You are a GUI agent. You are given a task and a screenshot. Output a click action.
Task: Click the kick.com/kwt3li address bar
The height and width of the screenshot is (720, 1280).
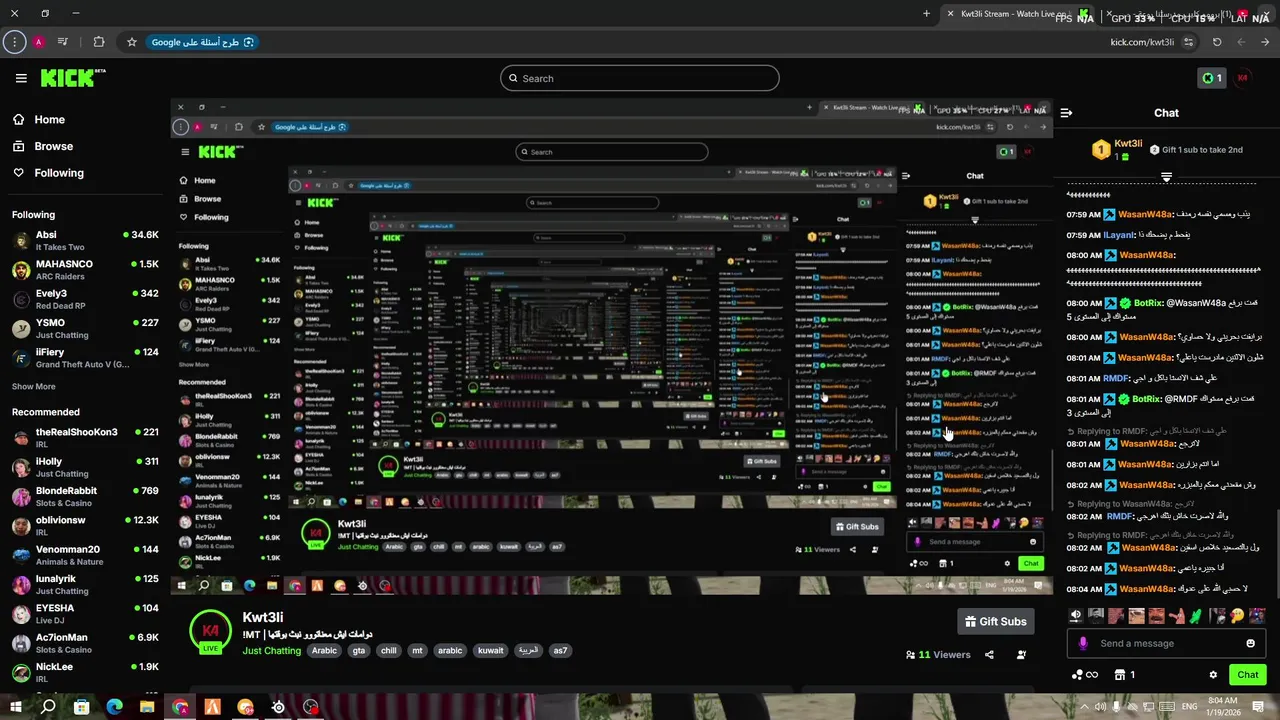[1142, 42]
